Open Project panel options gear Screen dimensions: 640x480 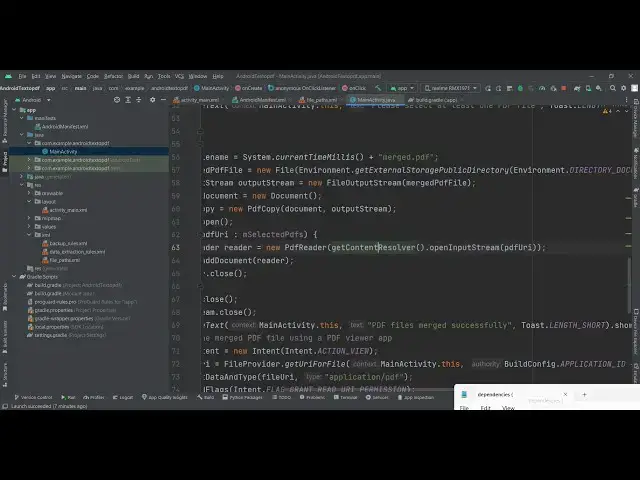(152, 100)
